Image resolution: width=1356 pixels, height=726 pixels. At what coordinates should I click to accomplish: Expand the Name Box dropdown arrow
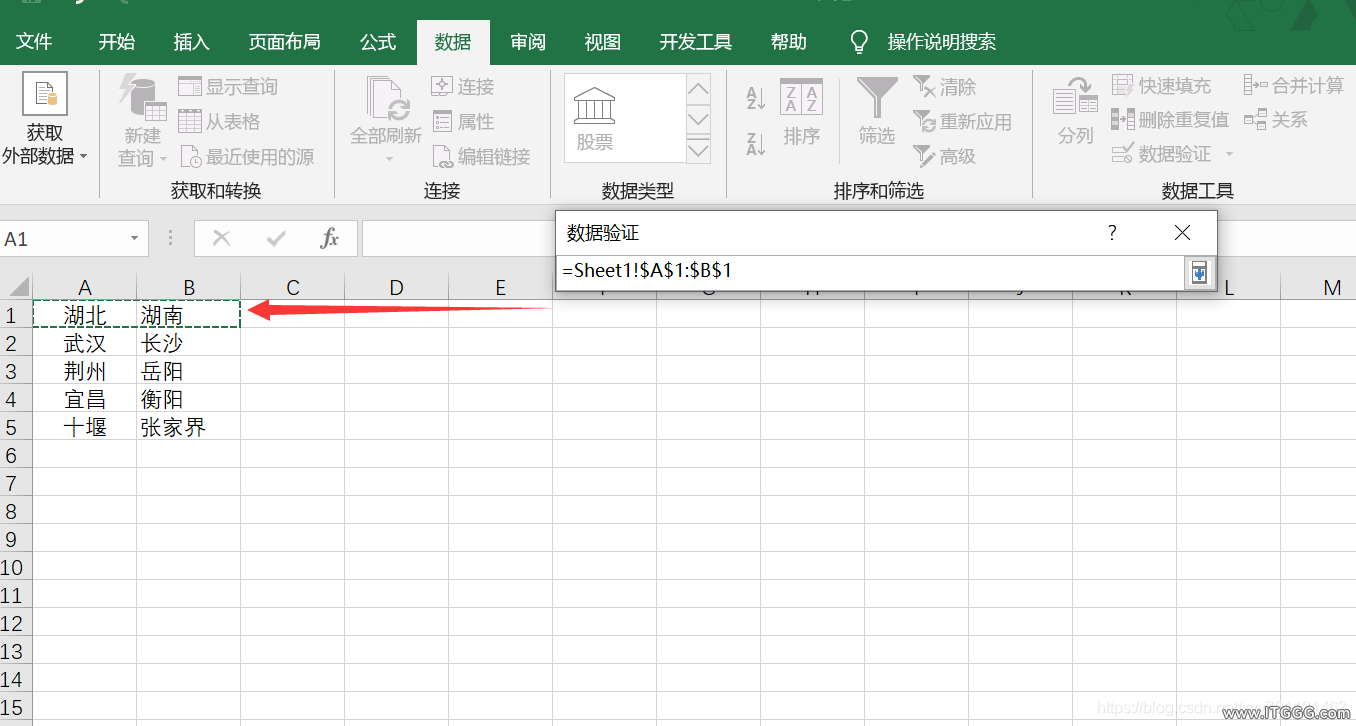click(x=134, y=239)
